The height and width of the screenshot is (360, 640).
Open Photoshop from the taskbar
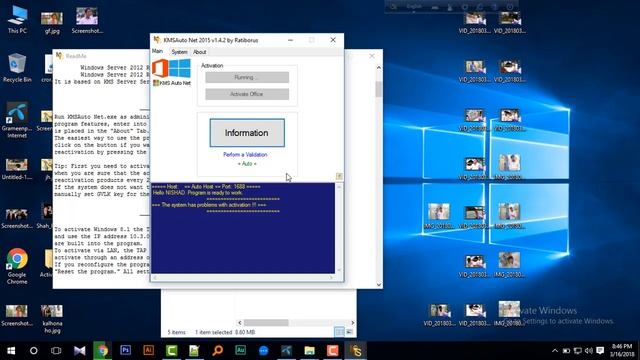(125, 350)
